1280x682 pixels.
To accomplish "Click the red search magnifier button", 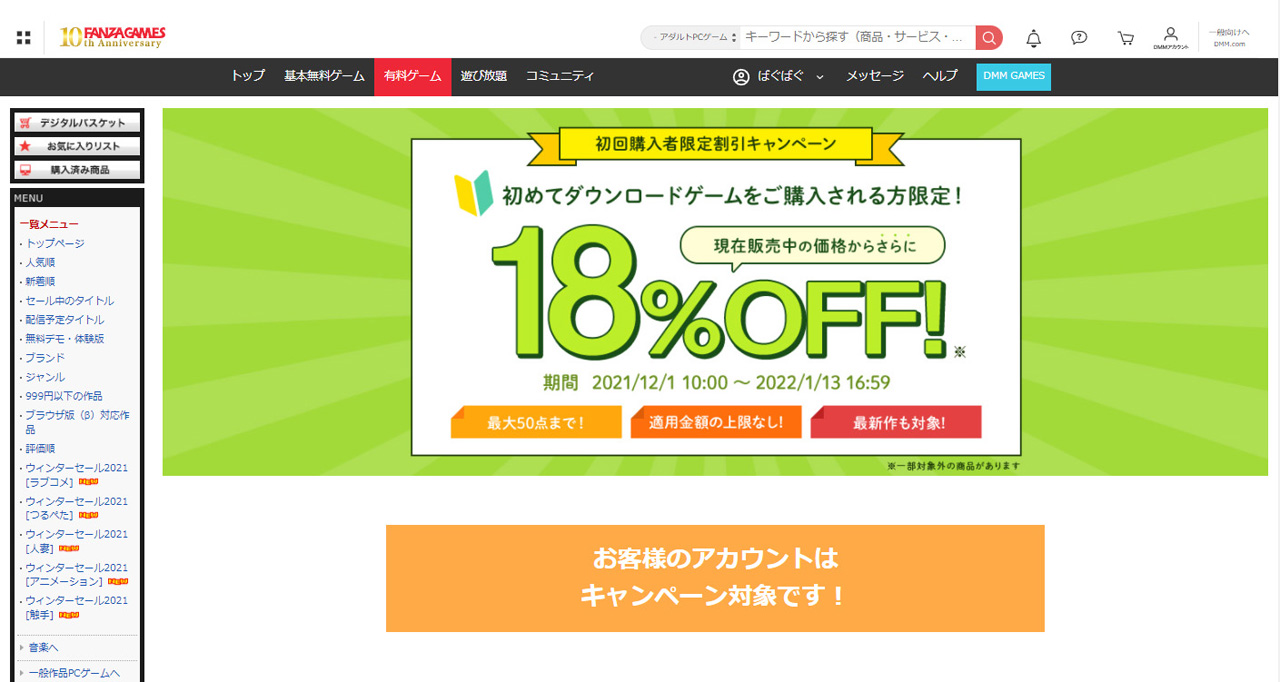I will coord(989,38).
